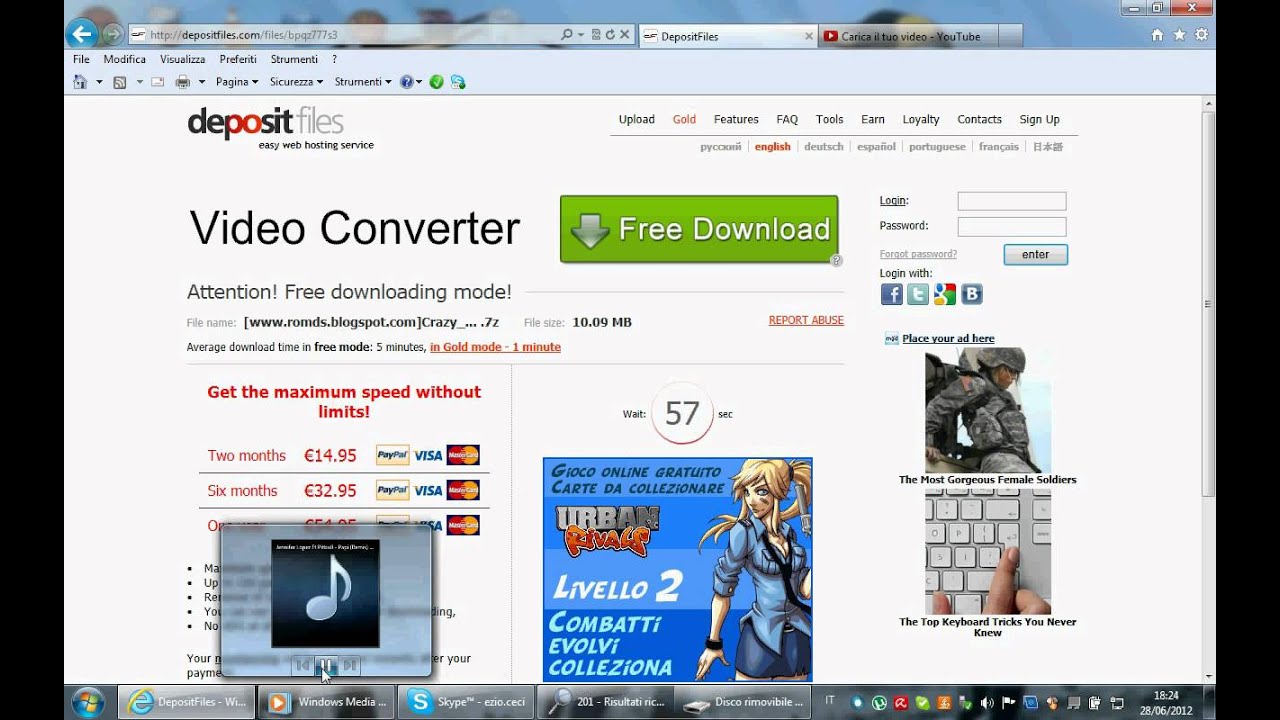1280x720 pixels.
Task: Expand the Help icon dropdown arrow
Action: (419, 82)
